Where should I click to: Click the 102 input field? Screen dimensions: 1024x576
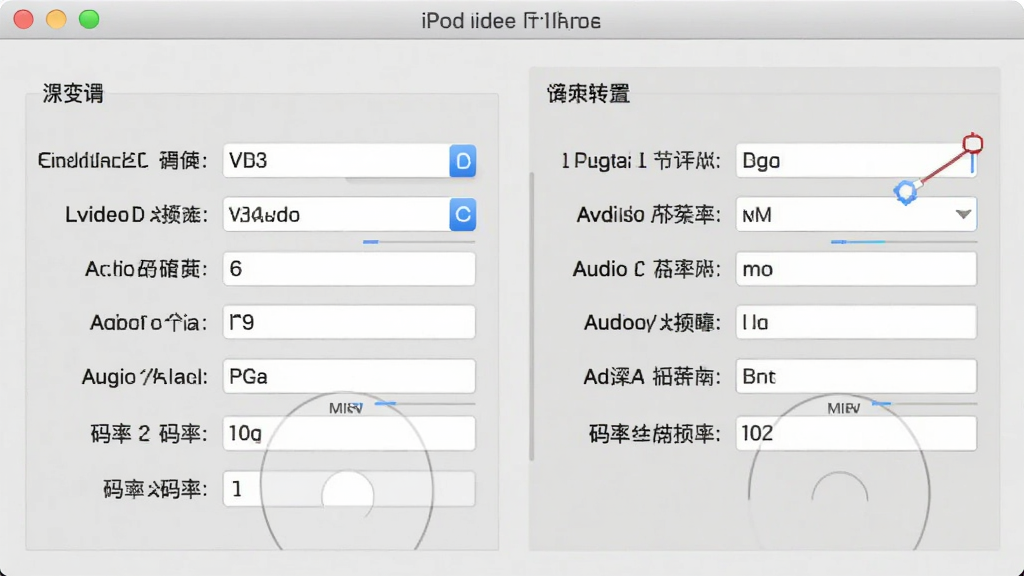856,433
